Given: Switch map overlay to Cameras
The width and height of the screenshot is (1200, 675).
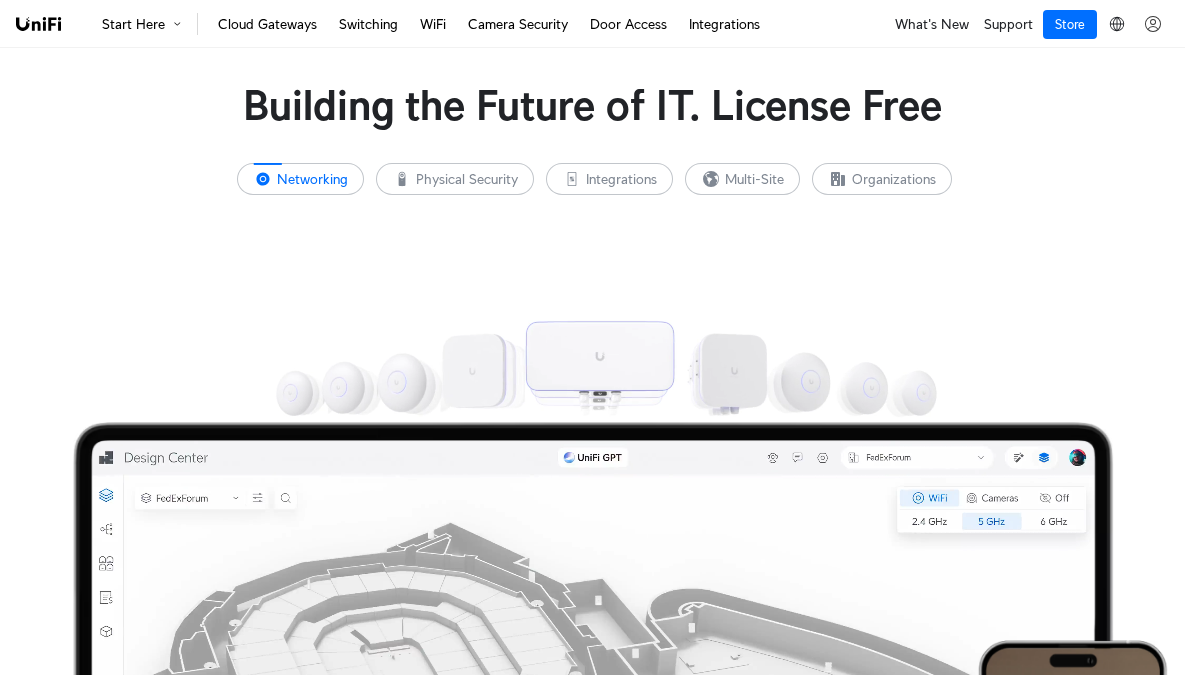Looking at the screenshot, I should 992,498.
